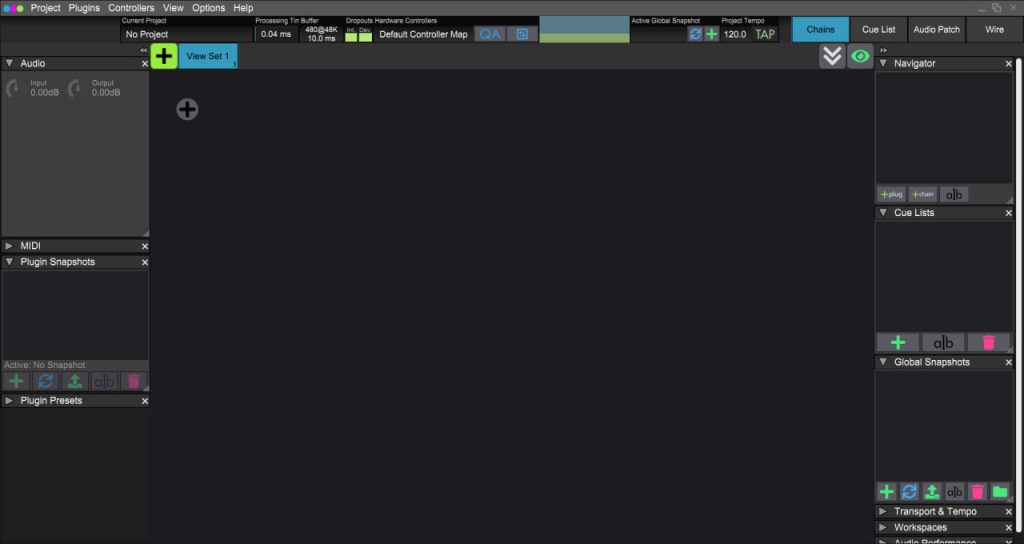Add a new cue list with green plus
This screenshot has width=1024, height=544.
pyautogui.click(x=898, y=342)
